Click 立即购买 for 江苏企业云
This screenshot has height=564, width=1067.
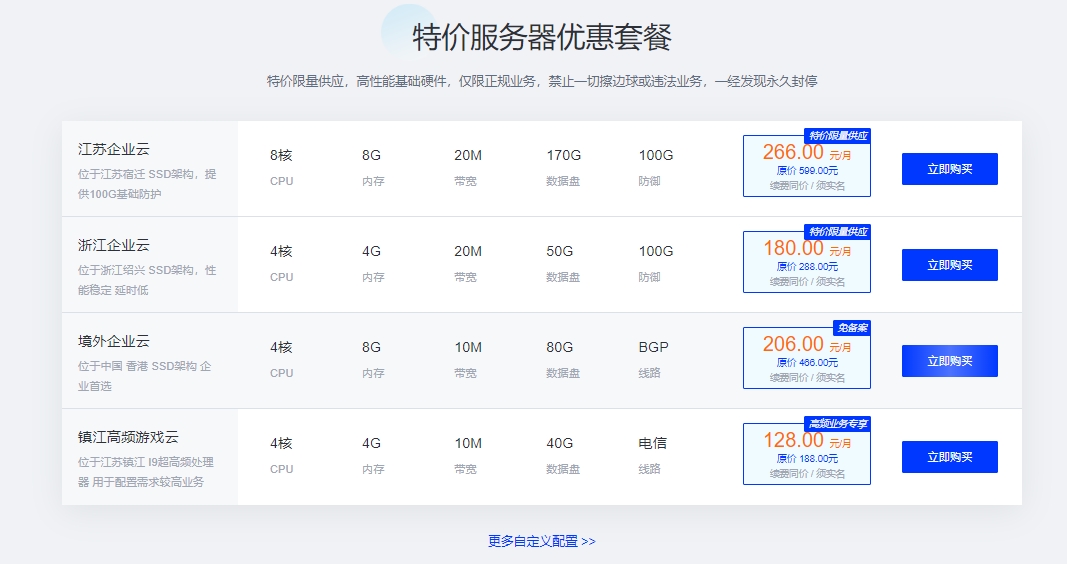(949, 169)
